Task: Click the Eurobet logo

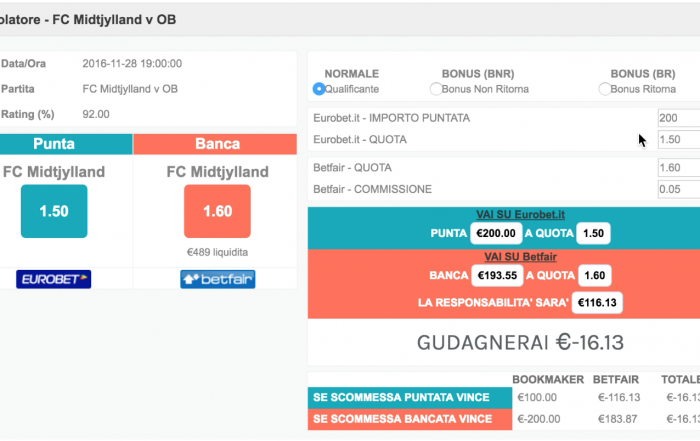Action: coord(54,279)
